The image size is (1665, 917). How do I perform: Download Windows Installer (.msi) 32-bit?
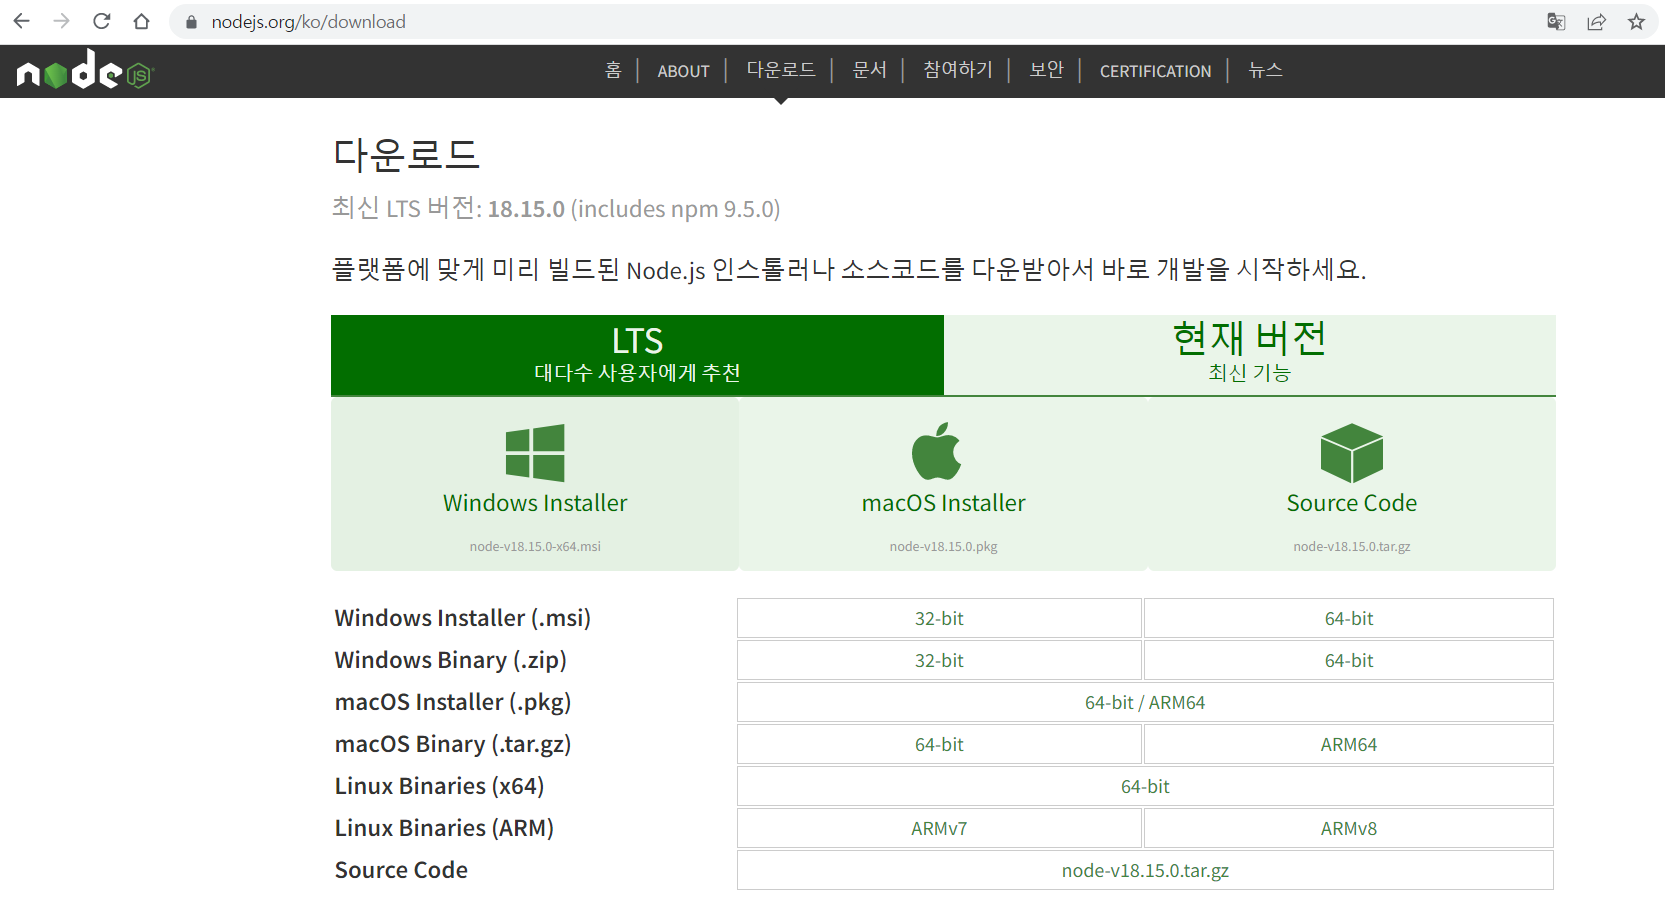(x=939, y=618)
